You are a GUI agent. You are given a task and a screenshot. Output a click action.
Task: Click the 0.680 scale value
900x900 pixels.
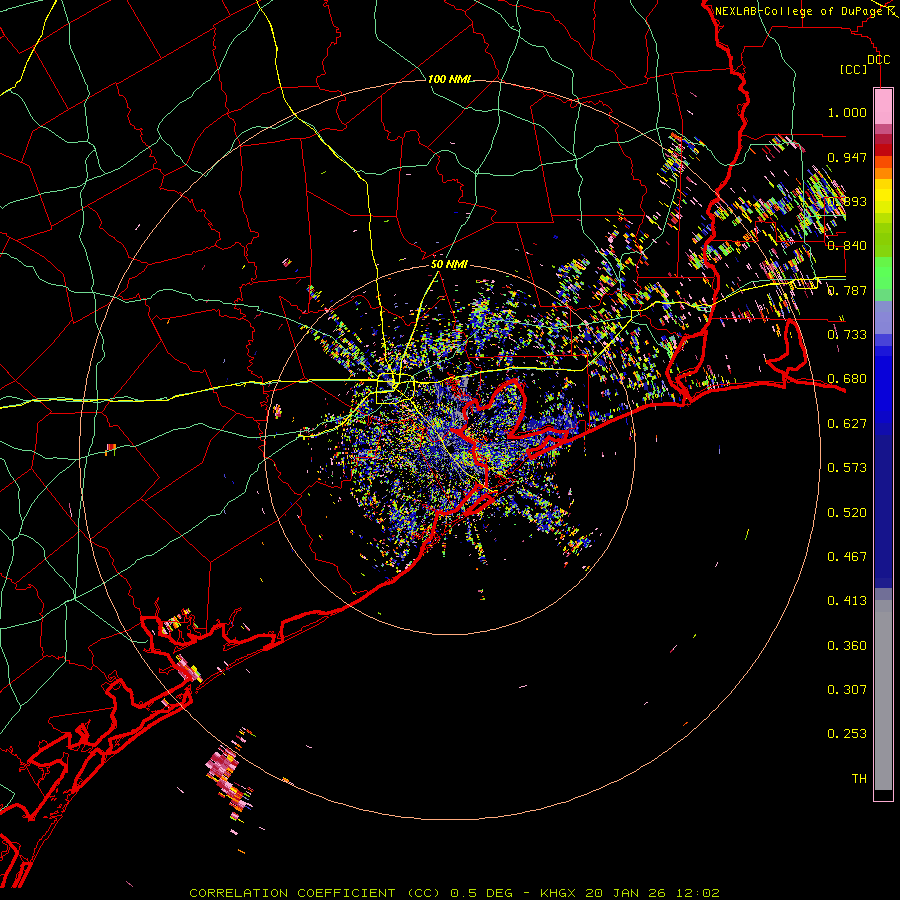click(x=847, y=379)
